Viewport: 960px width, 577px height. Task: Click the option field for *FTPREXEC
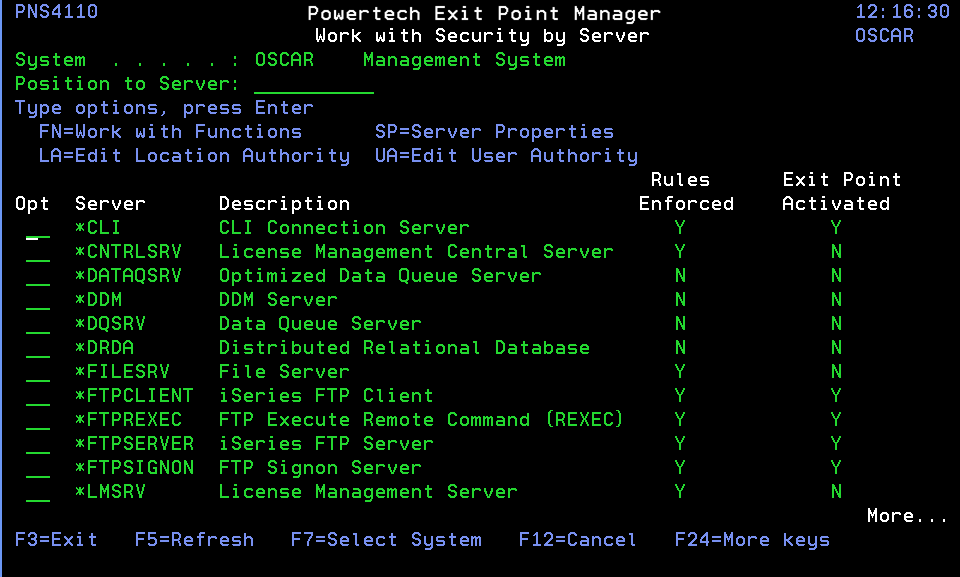click(38, 420)
